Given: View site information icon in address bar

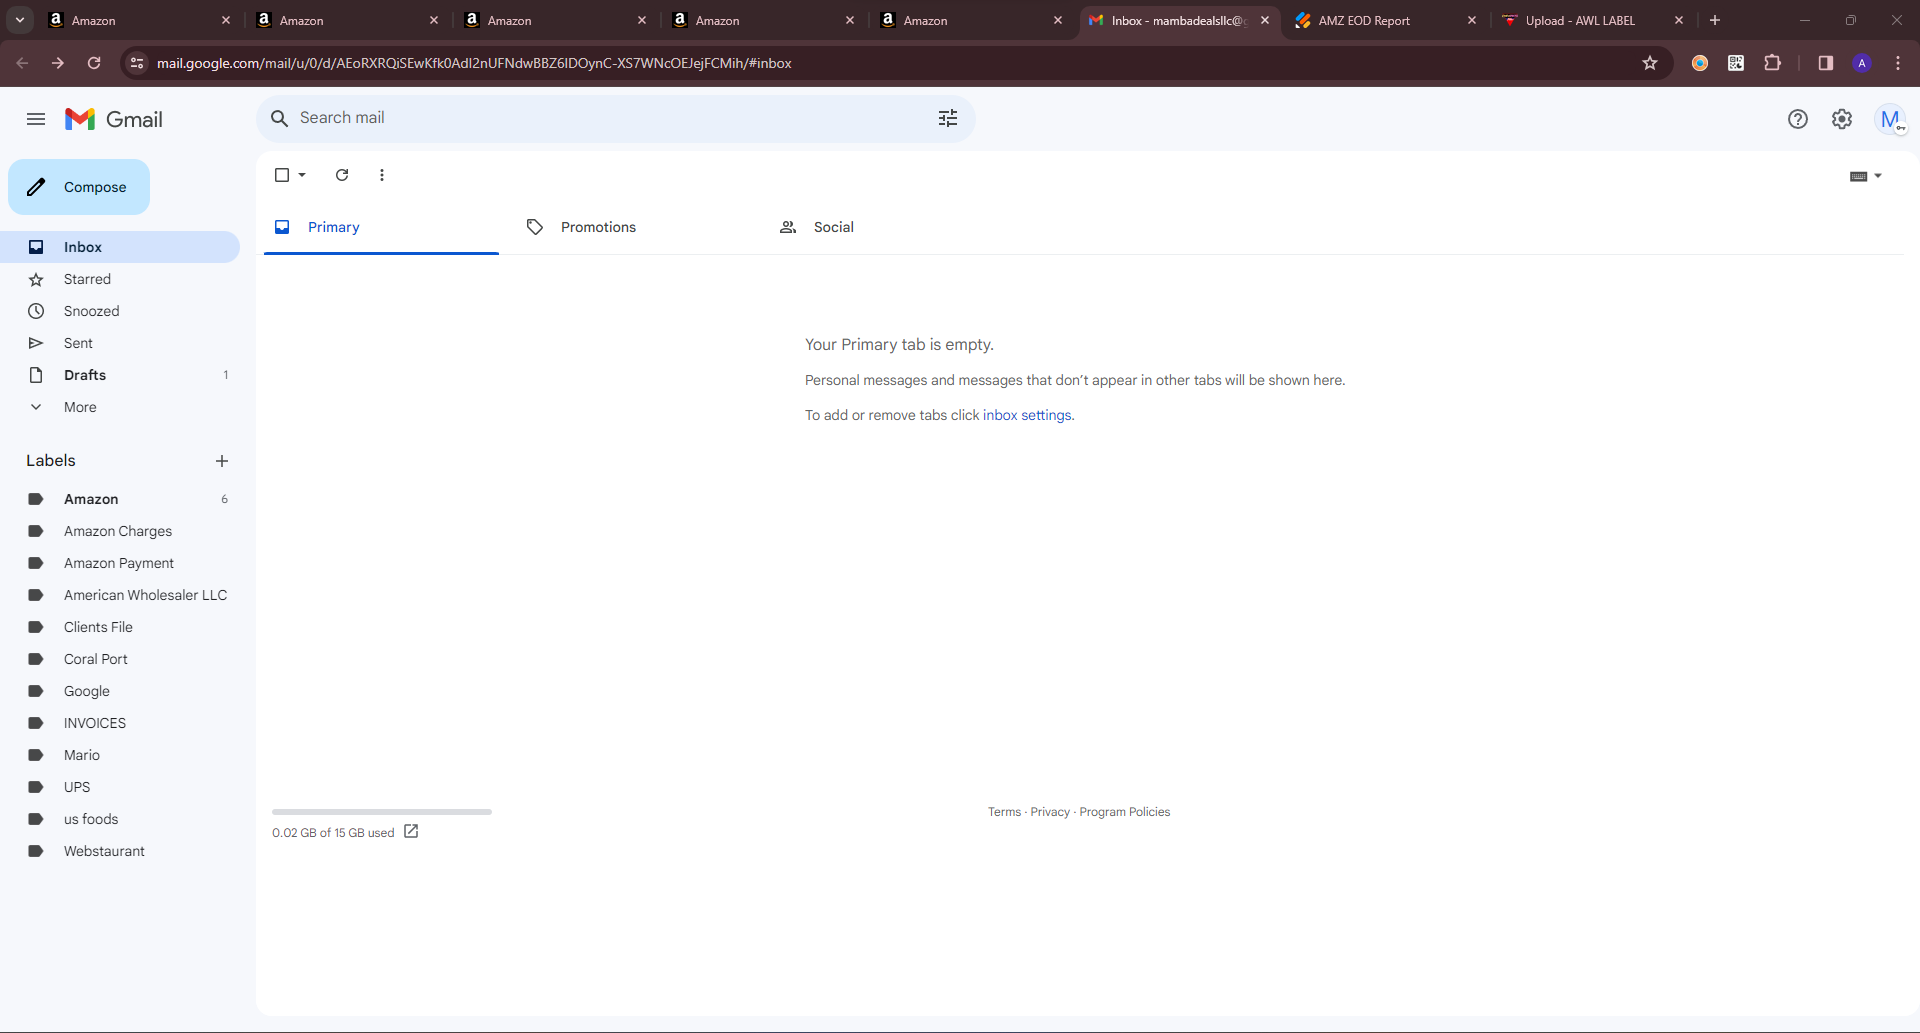Looking at the screenshot, I should [x=137, y=63].
